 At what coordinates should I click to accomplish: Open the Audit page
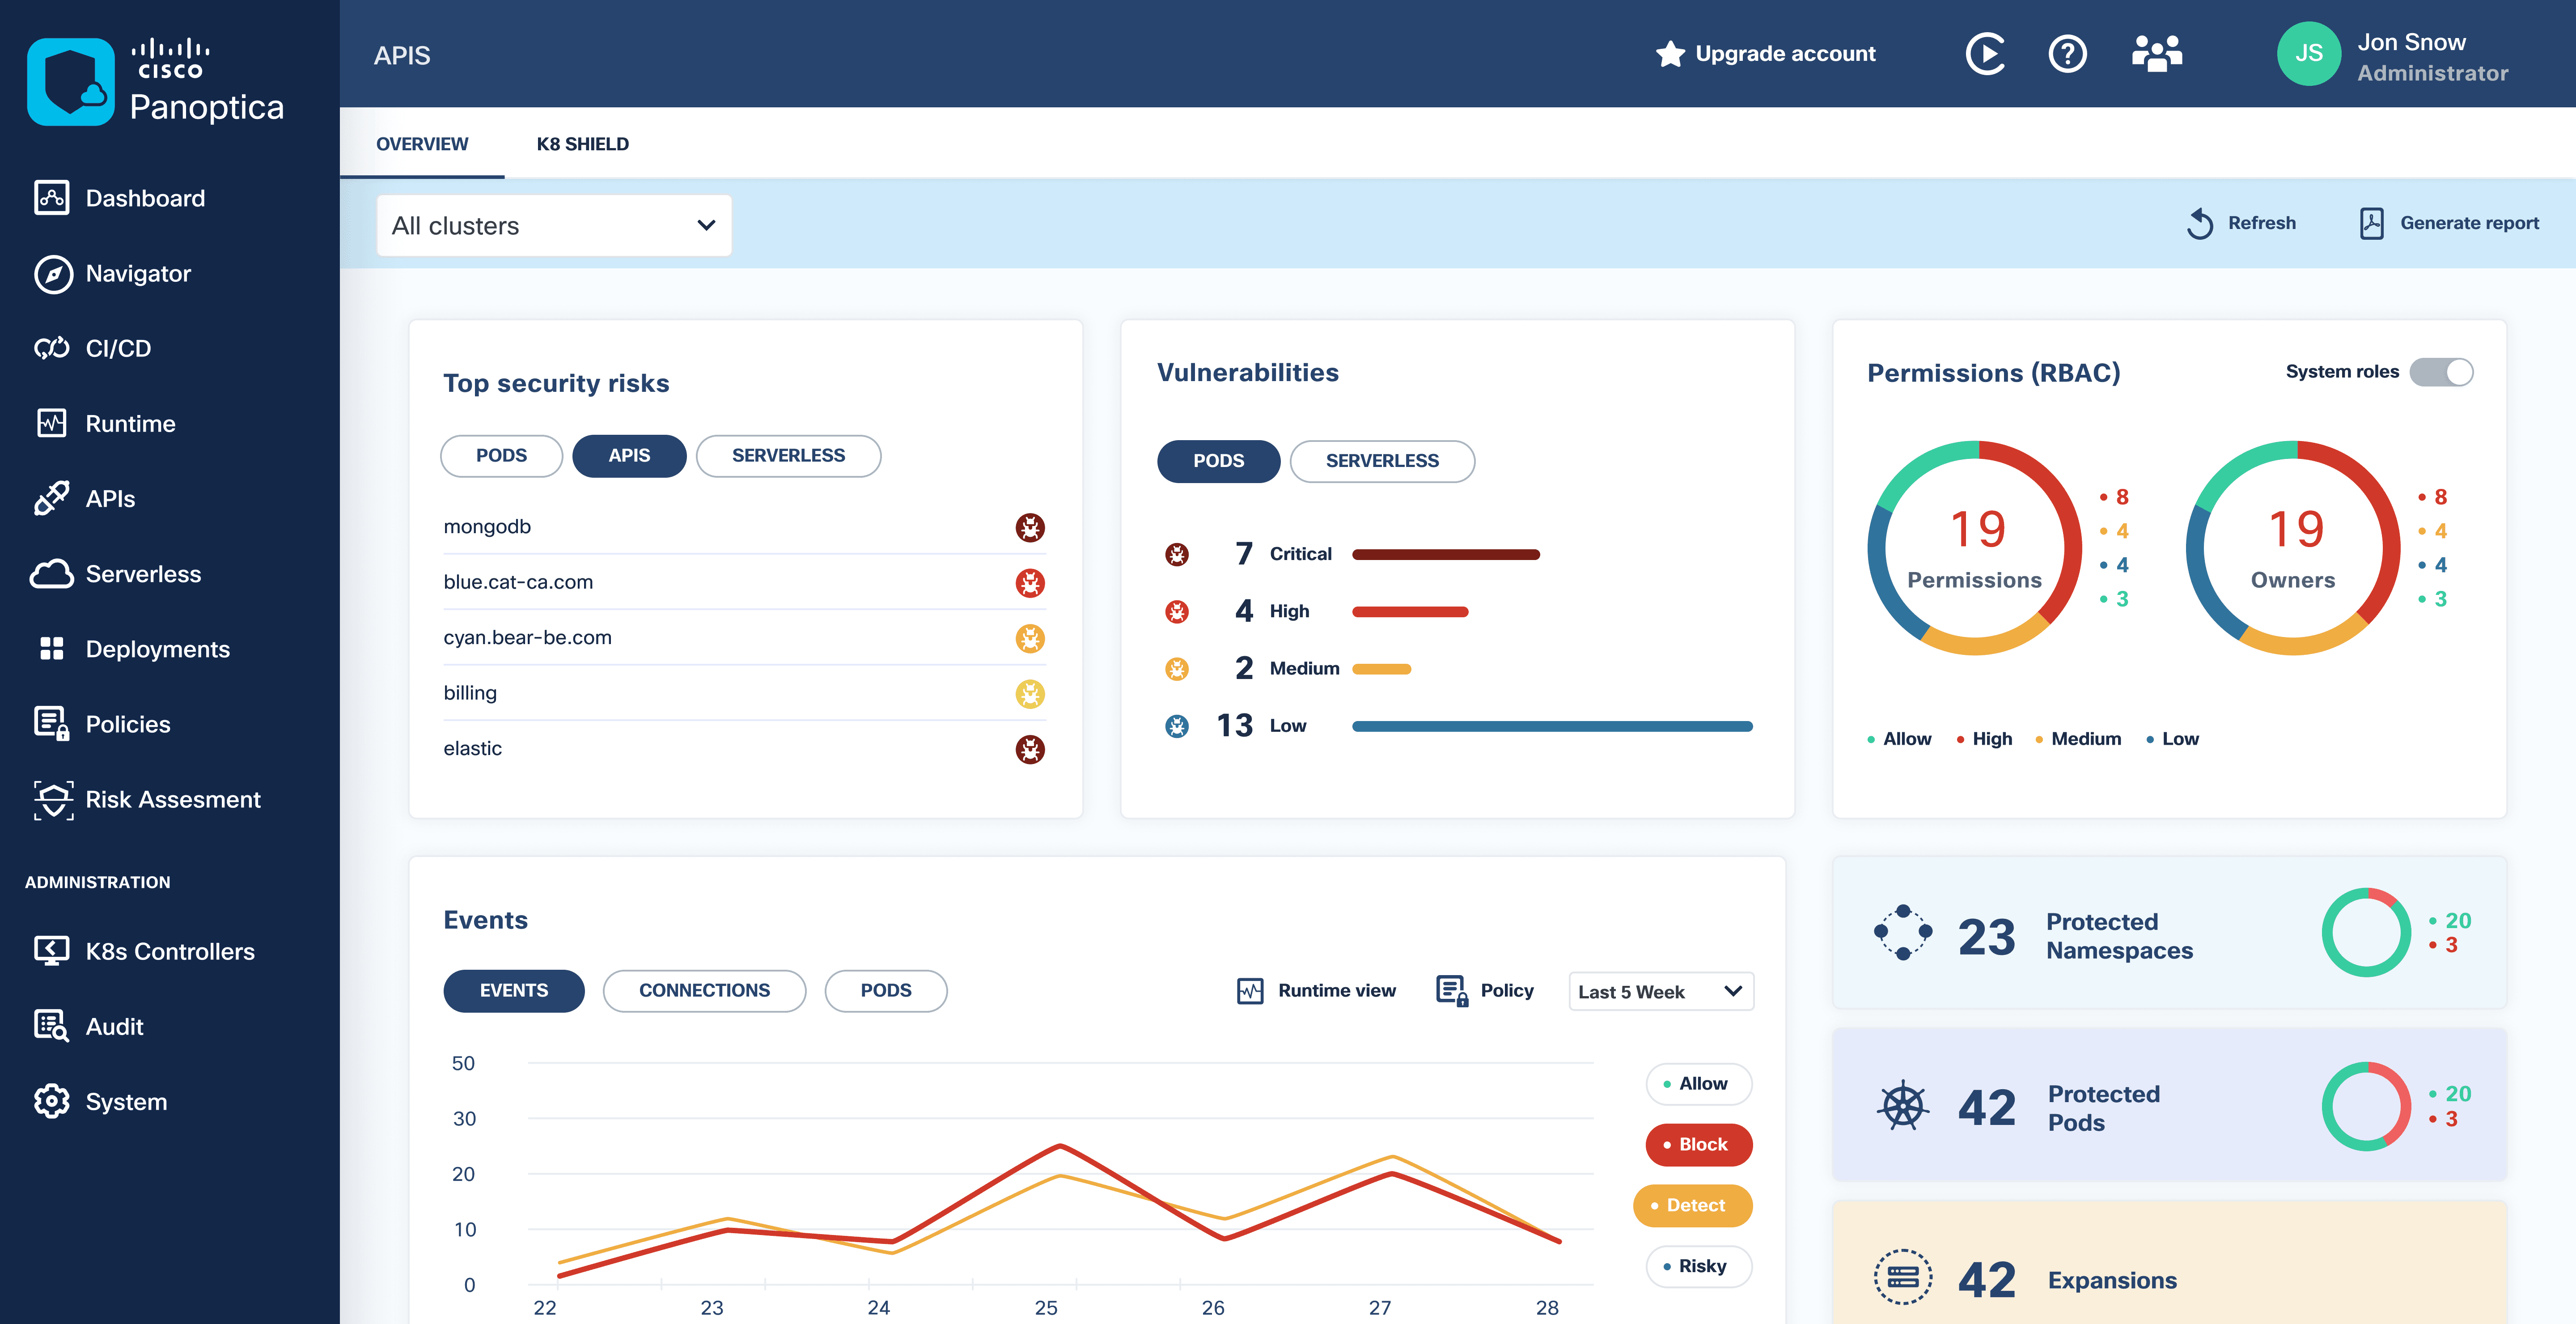115,1026
